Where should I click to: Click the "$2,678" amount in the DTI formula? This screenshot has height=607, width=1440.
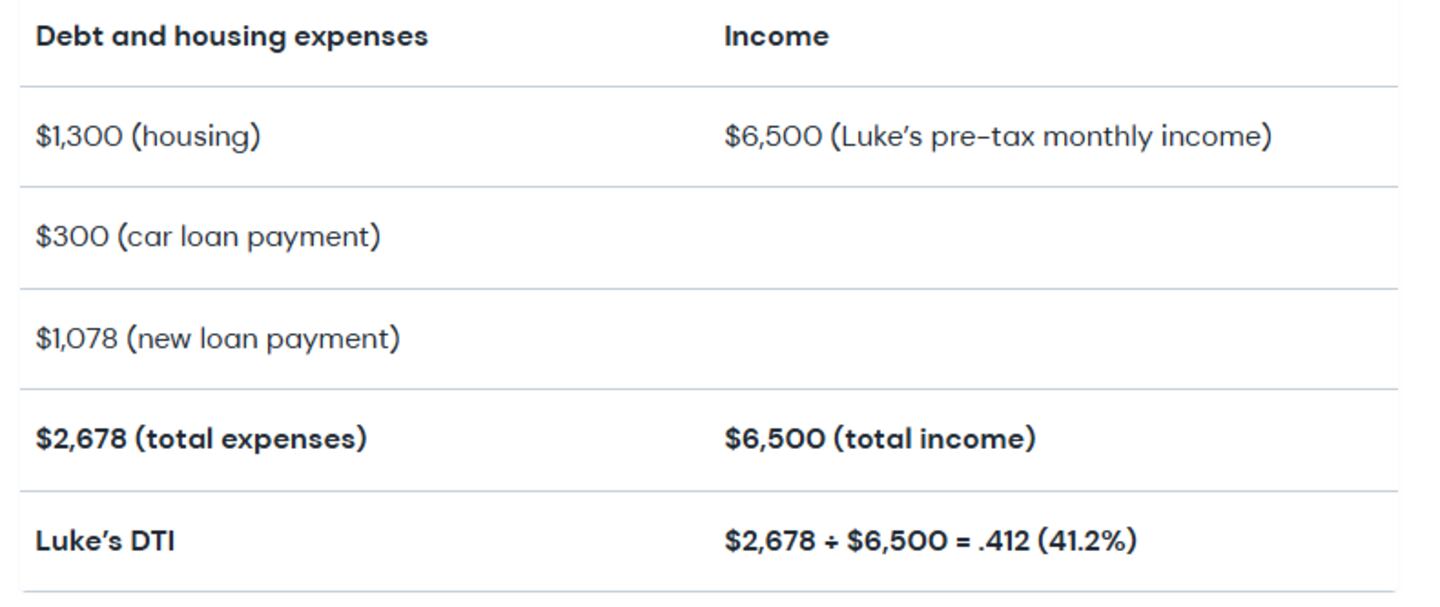pyautogui.click(x=770, y=541)
